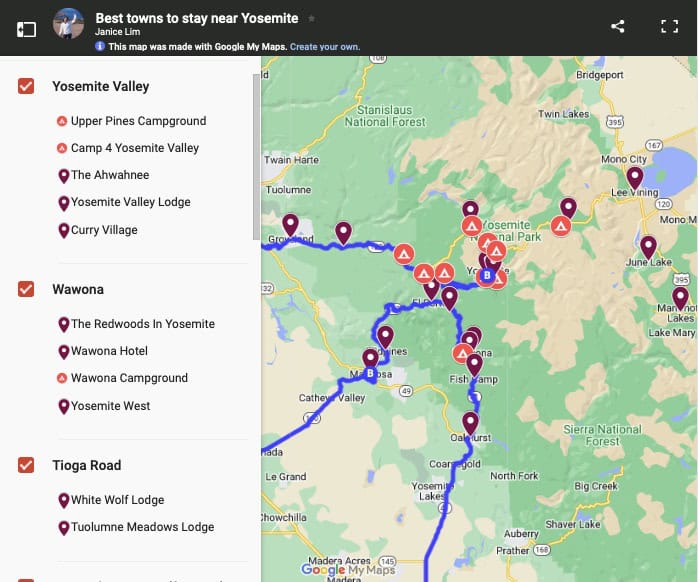Viewport: 698px width, 582px height.
Task: Share the map
Action: 617,26
